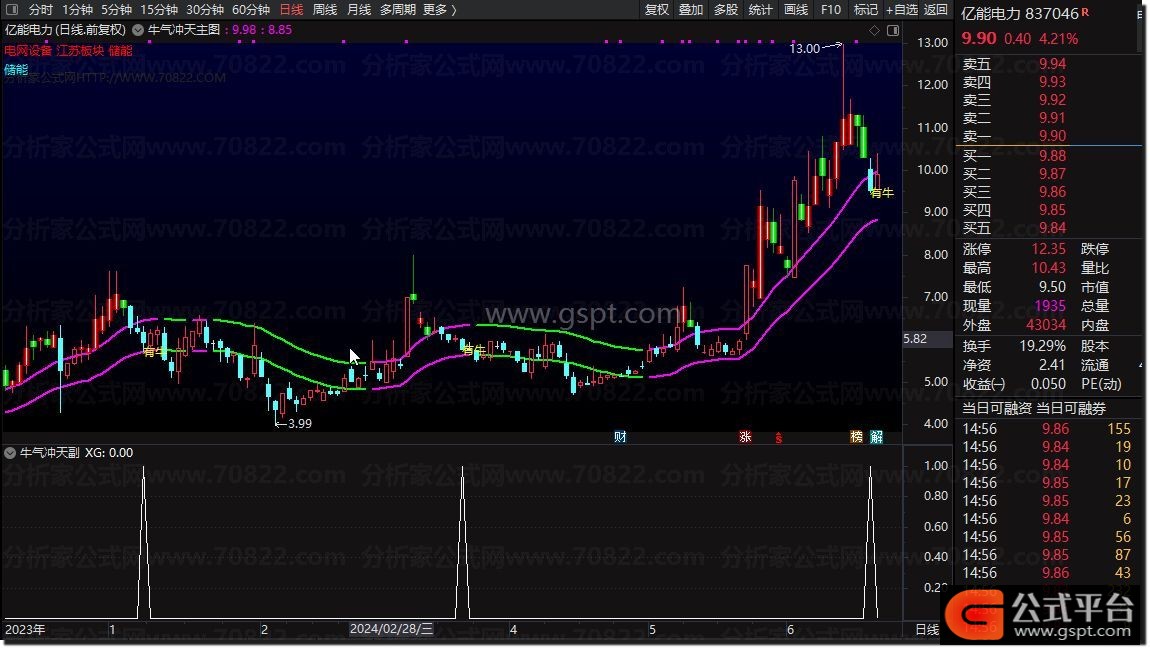Screen dimensions: 1150x648
Task: Select the 当日可融券 tab
Action: pyautogui.click(x=1071, y=408)
